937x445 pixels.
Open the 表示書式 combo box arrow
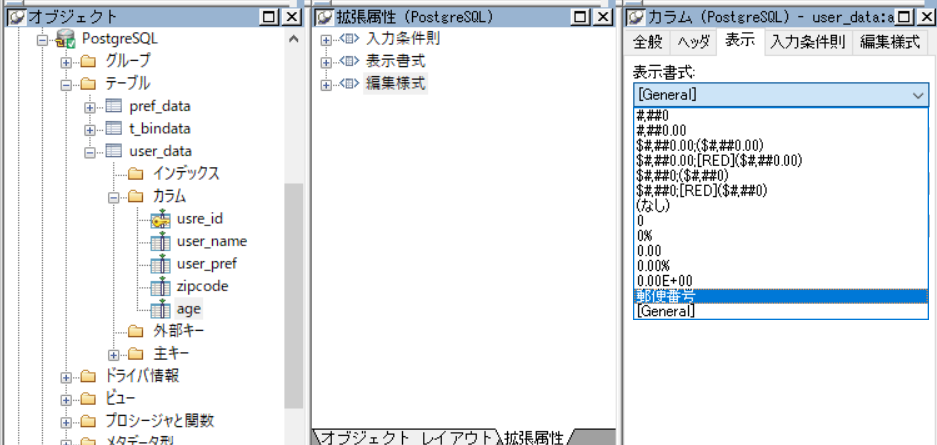tap(917, 95)
